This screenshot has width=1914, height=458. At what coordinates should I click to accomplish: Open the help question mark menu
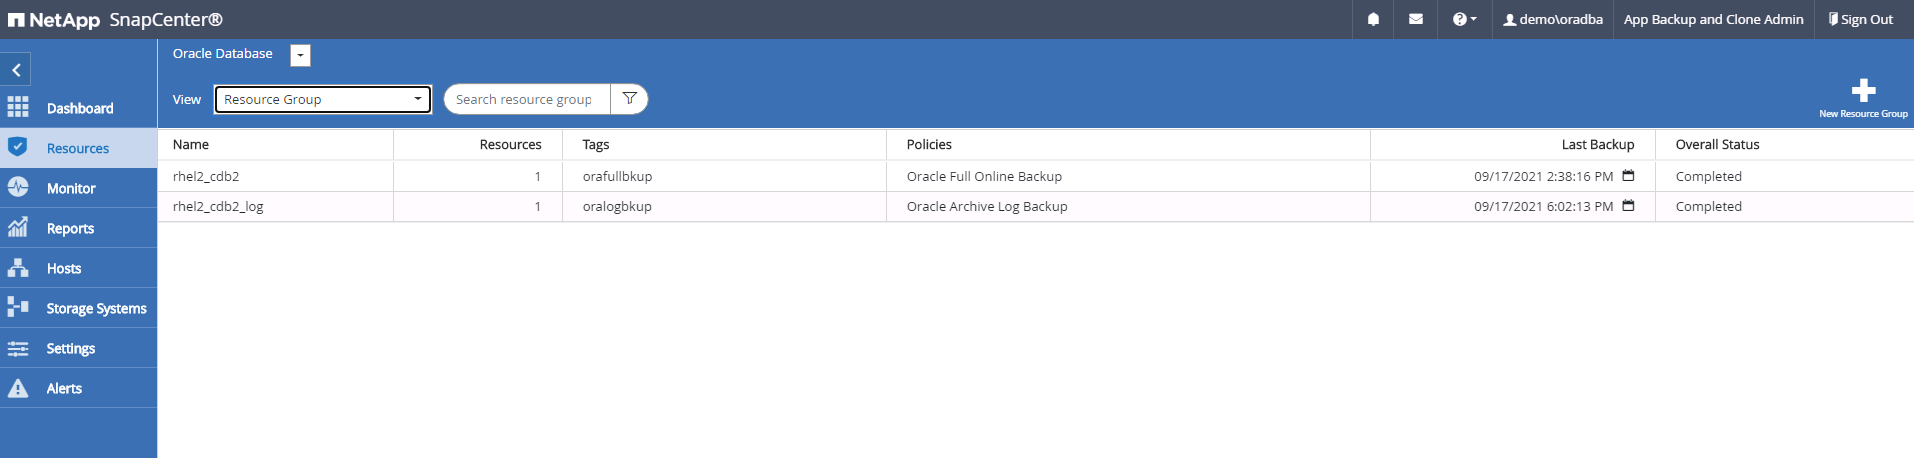[1464, 19]
